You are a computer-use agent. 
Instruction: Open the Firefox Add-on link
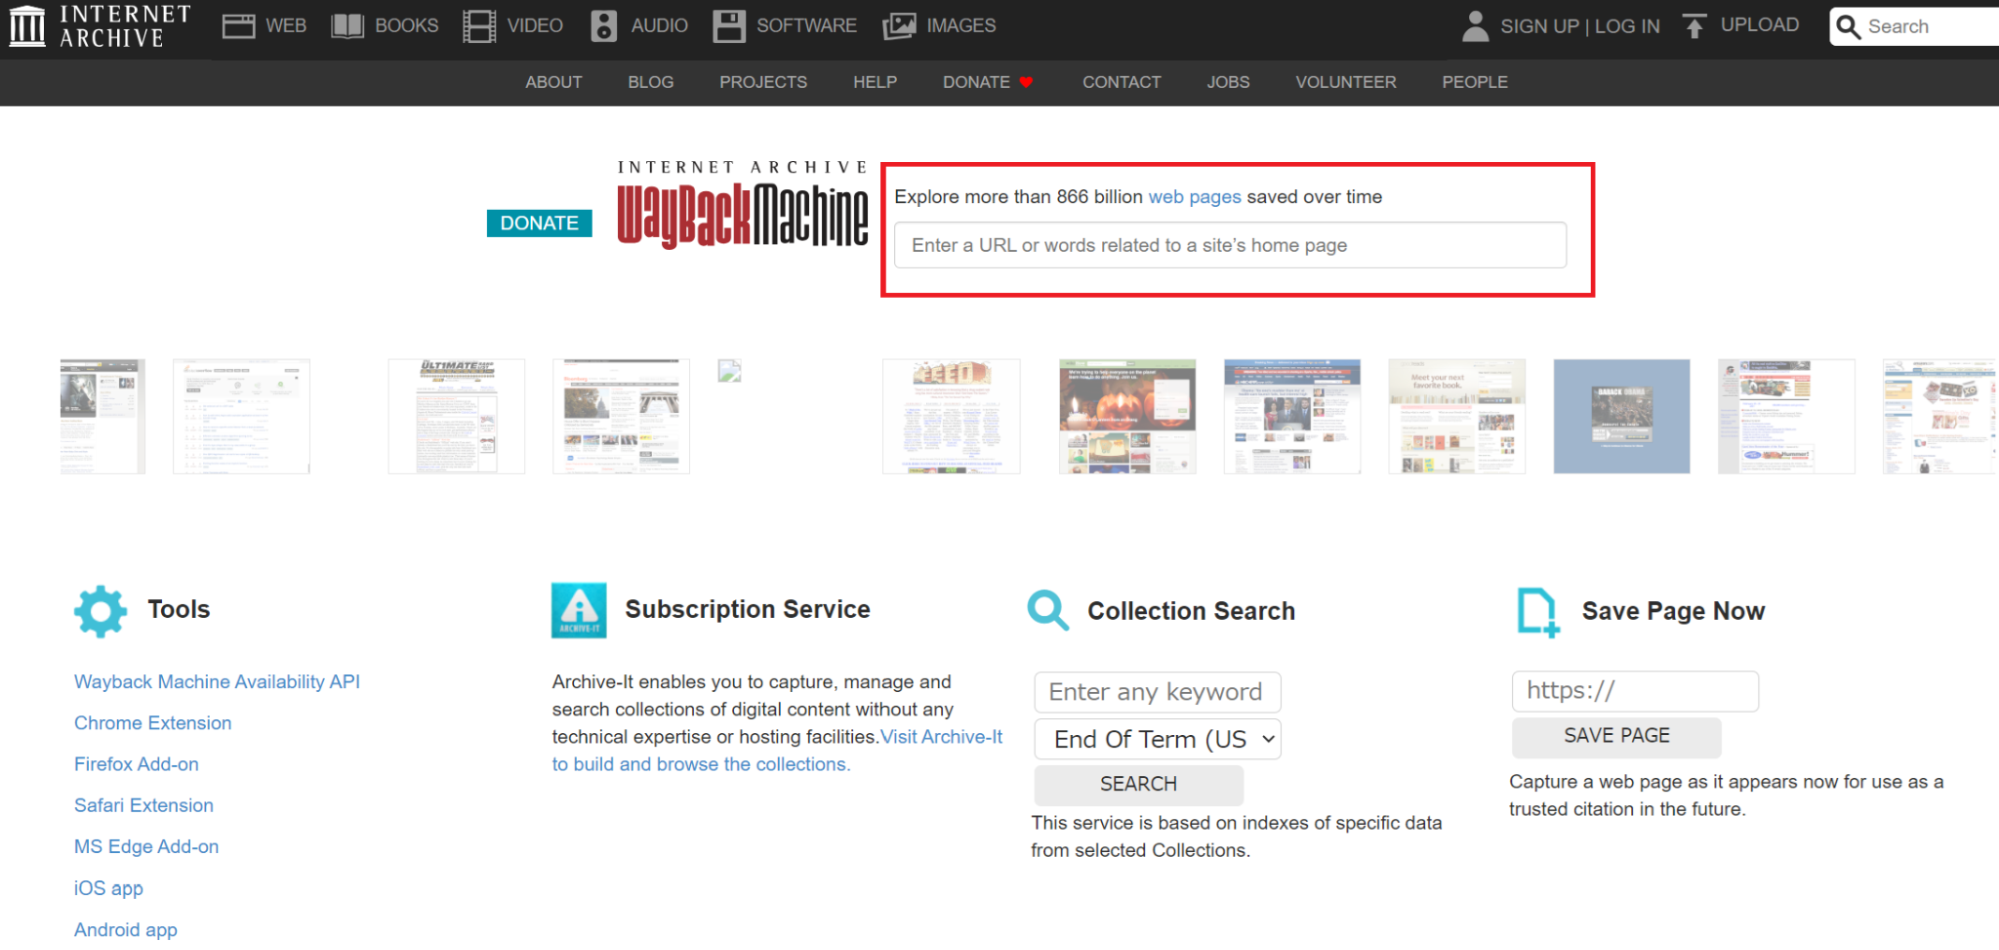click(136, 764)
